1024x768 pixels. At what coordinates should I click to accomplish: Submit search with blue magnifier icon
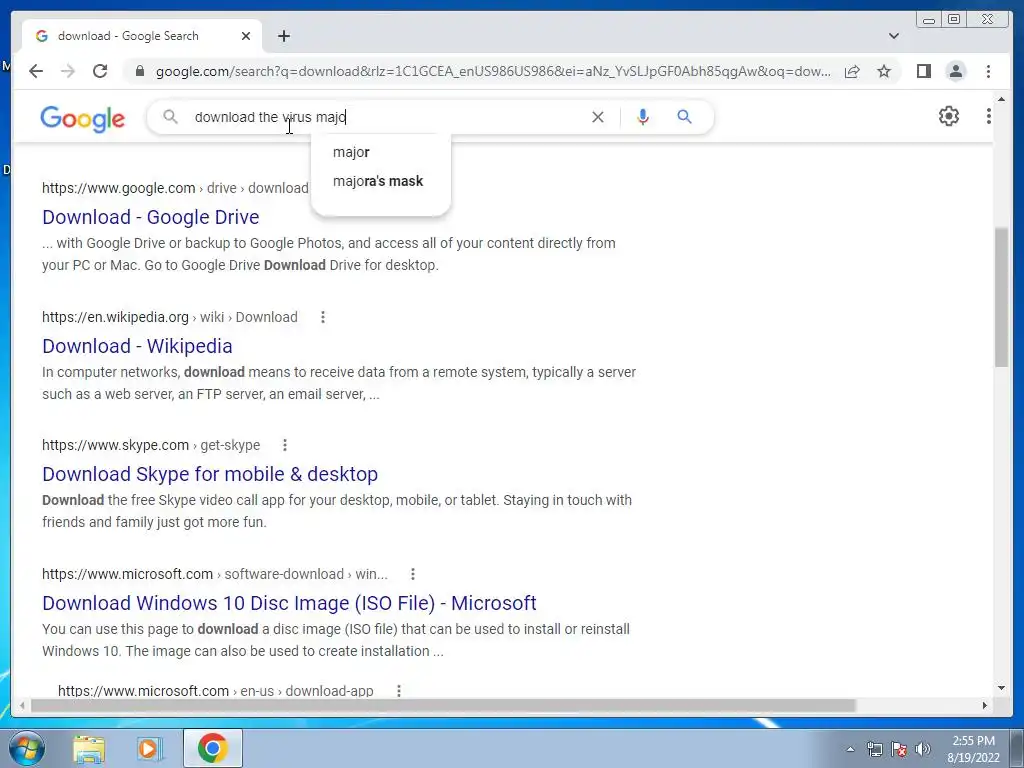684,117
